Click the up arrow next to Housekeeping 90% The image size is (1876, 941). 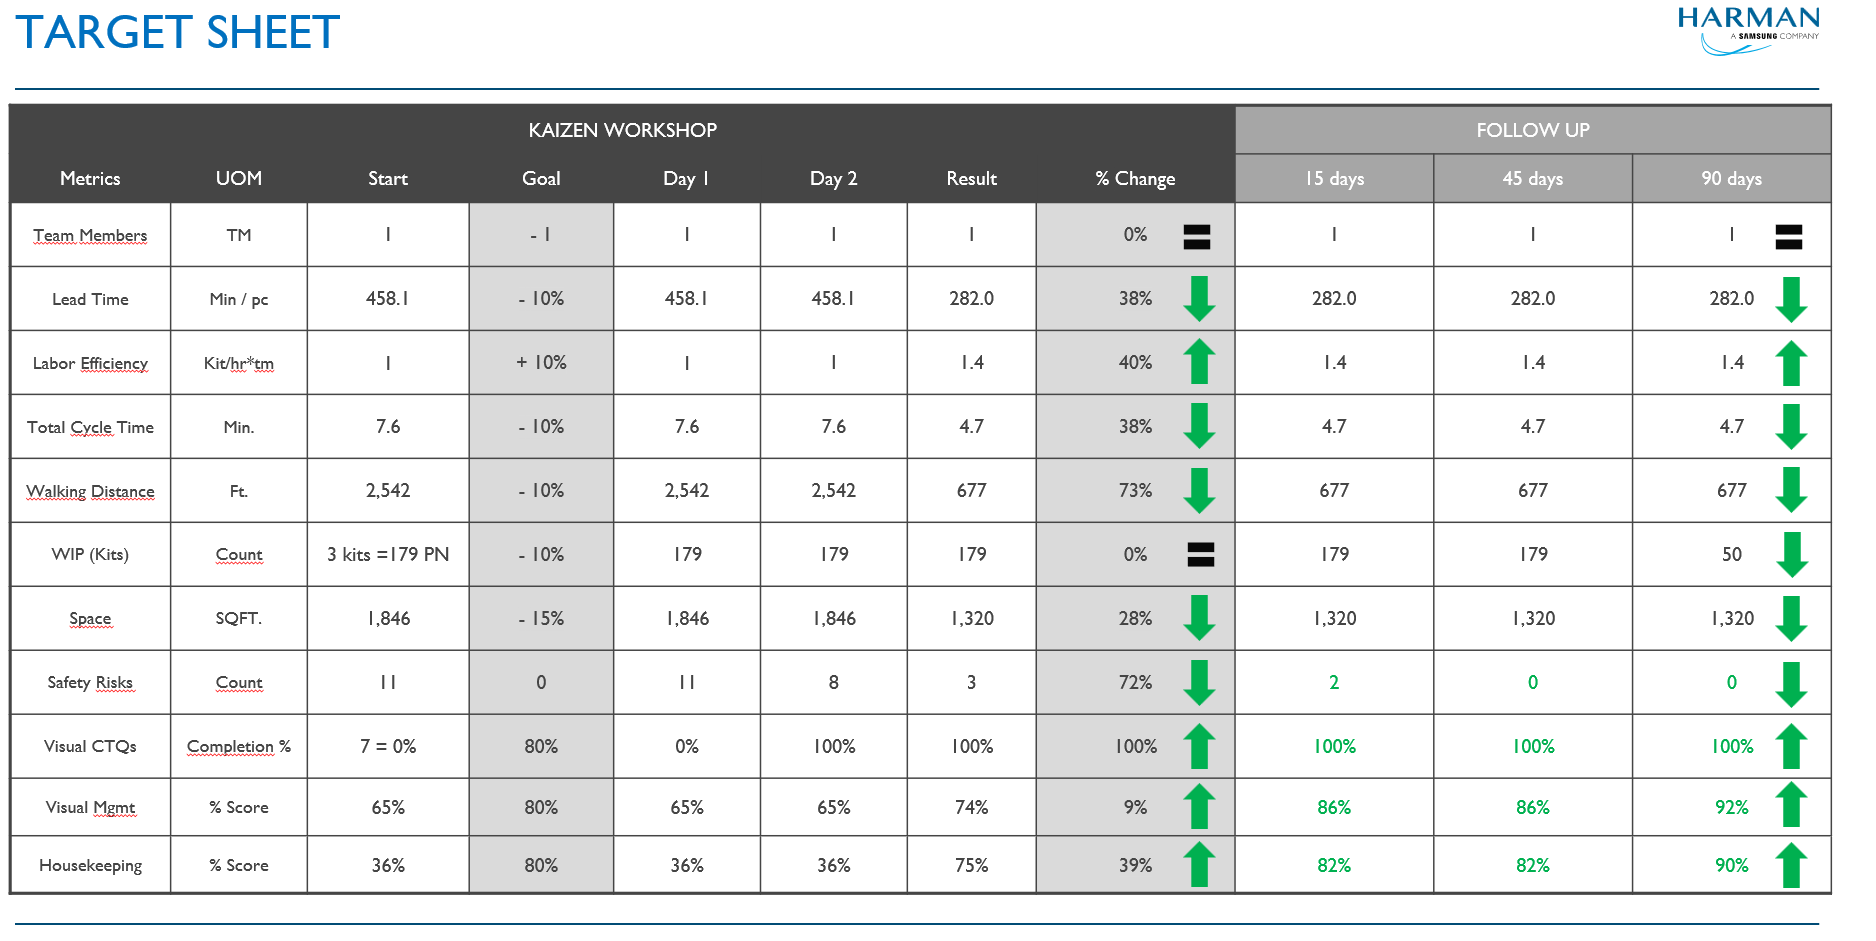(1791, 865)
